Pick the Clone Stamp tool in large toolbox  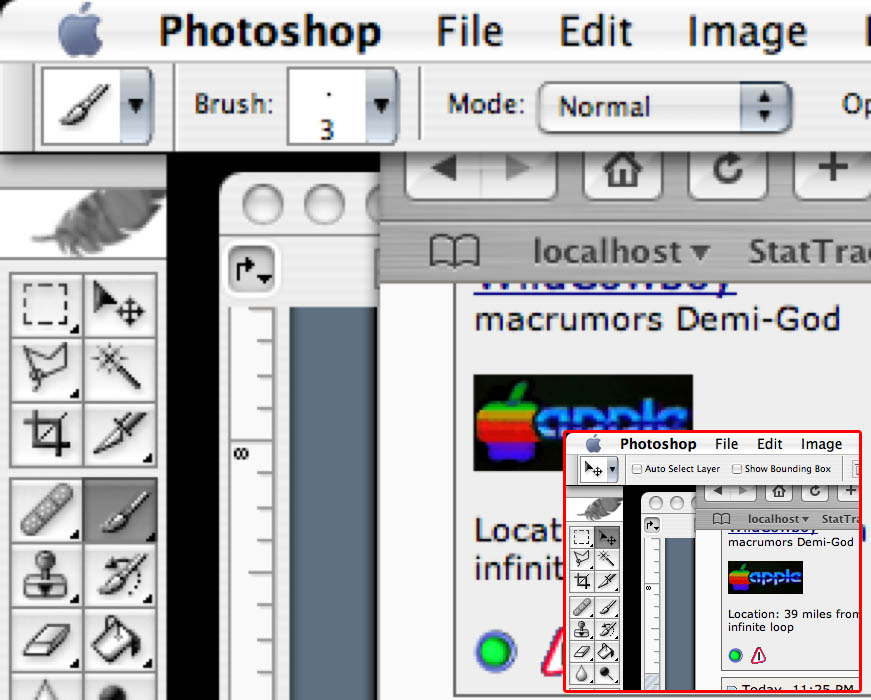[x=46, y=575]
